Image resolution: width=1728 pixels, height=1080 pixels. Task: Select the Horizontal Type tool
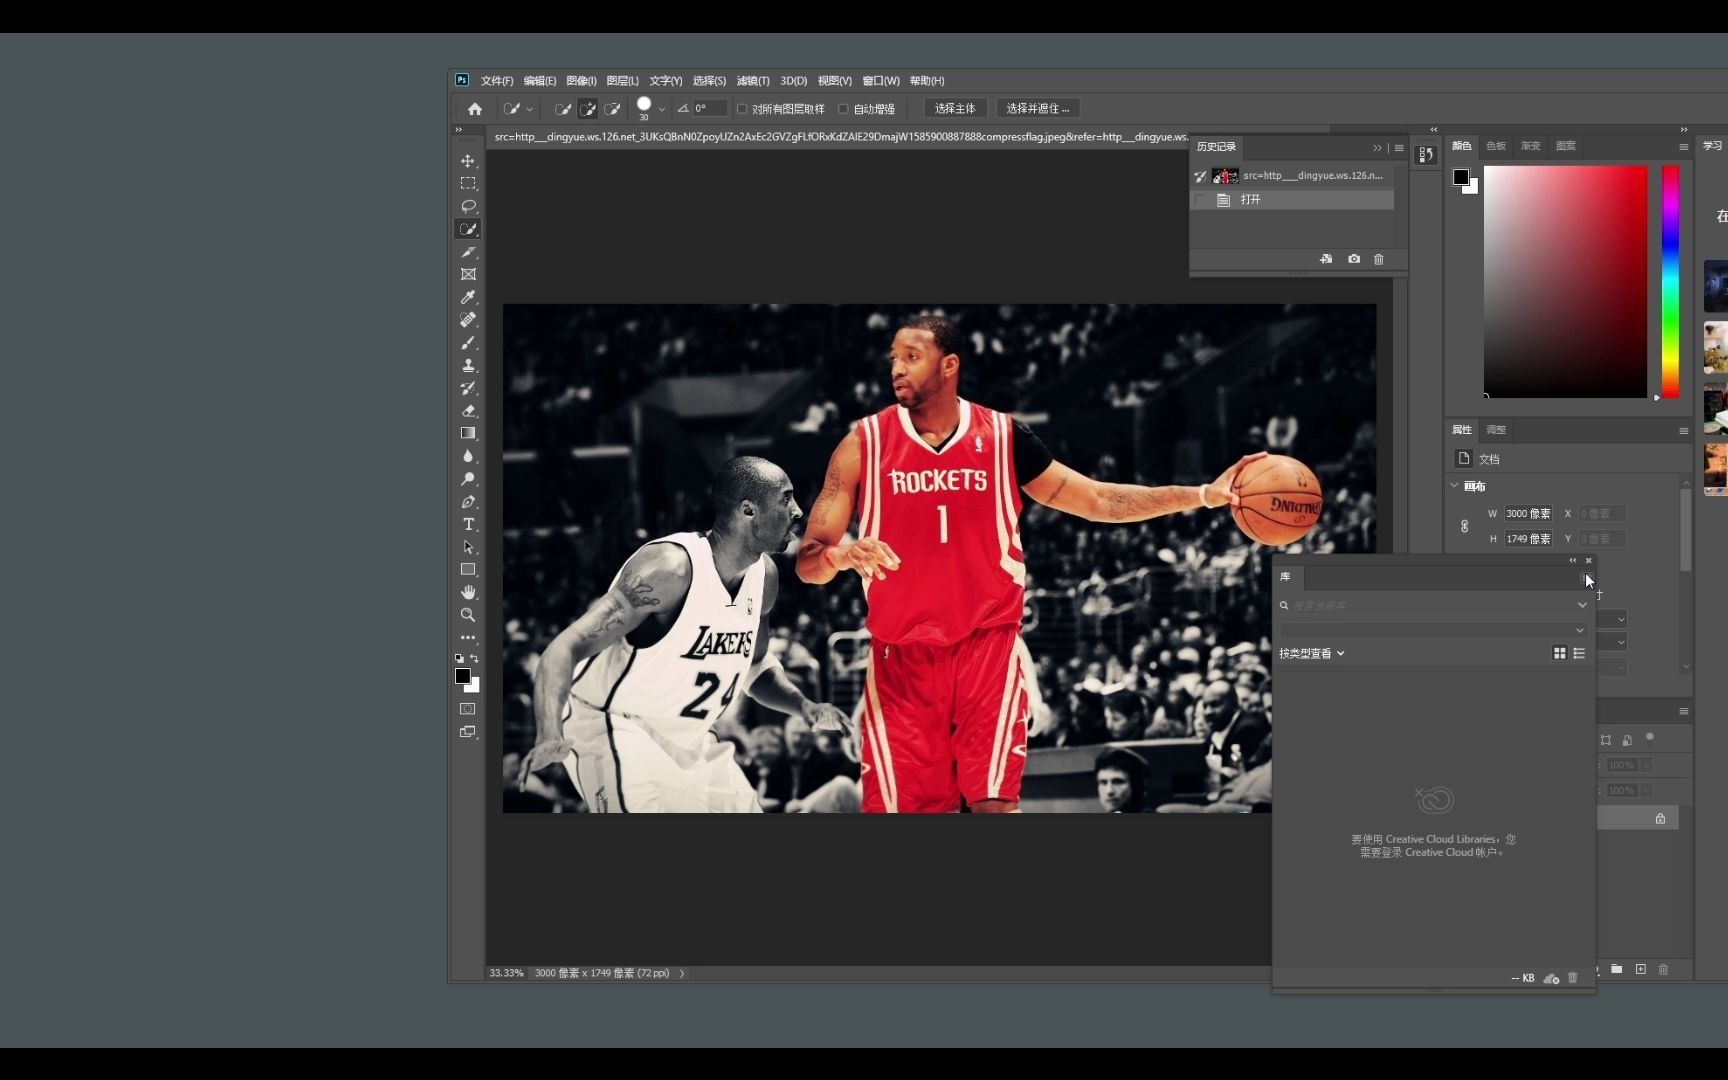(468, 524)
